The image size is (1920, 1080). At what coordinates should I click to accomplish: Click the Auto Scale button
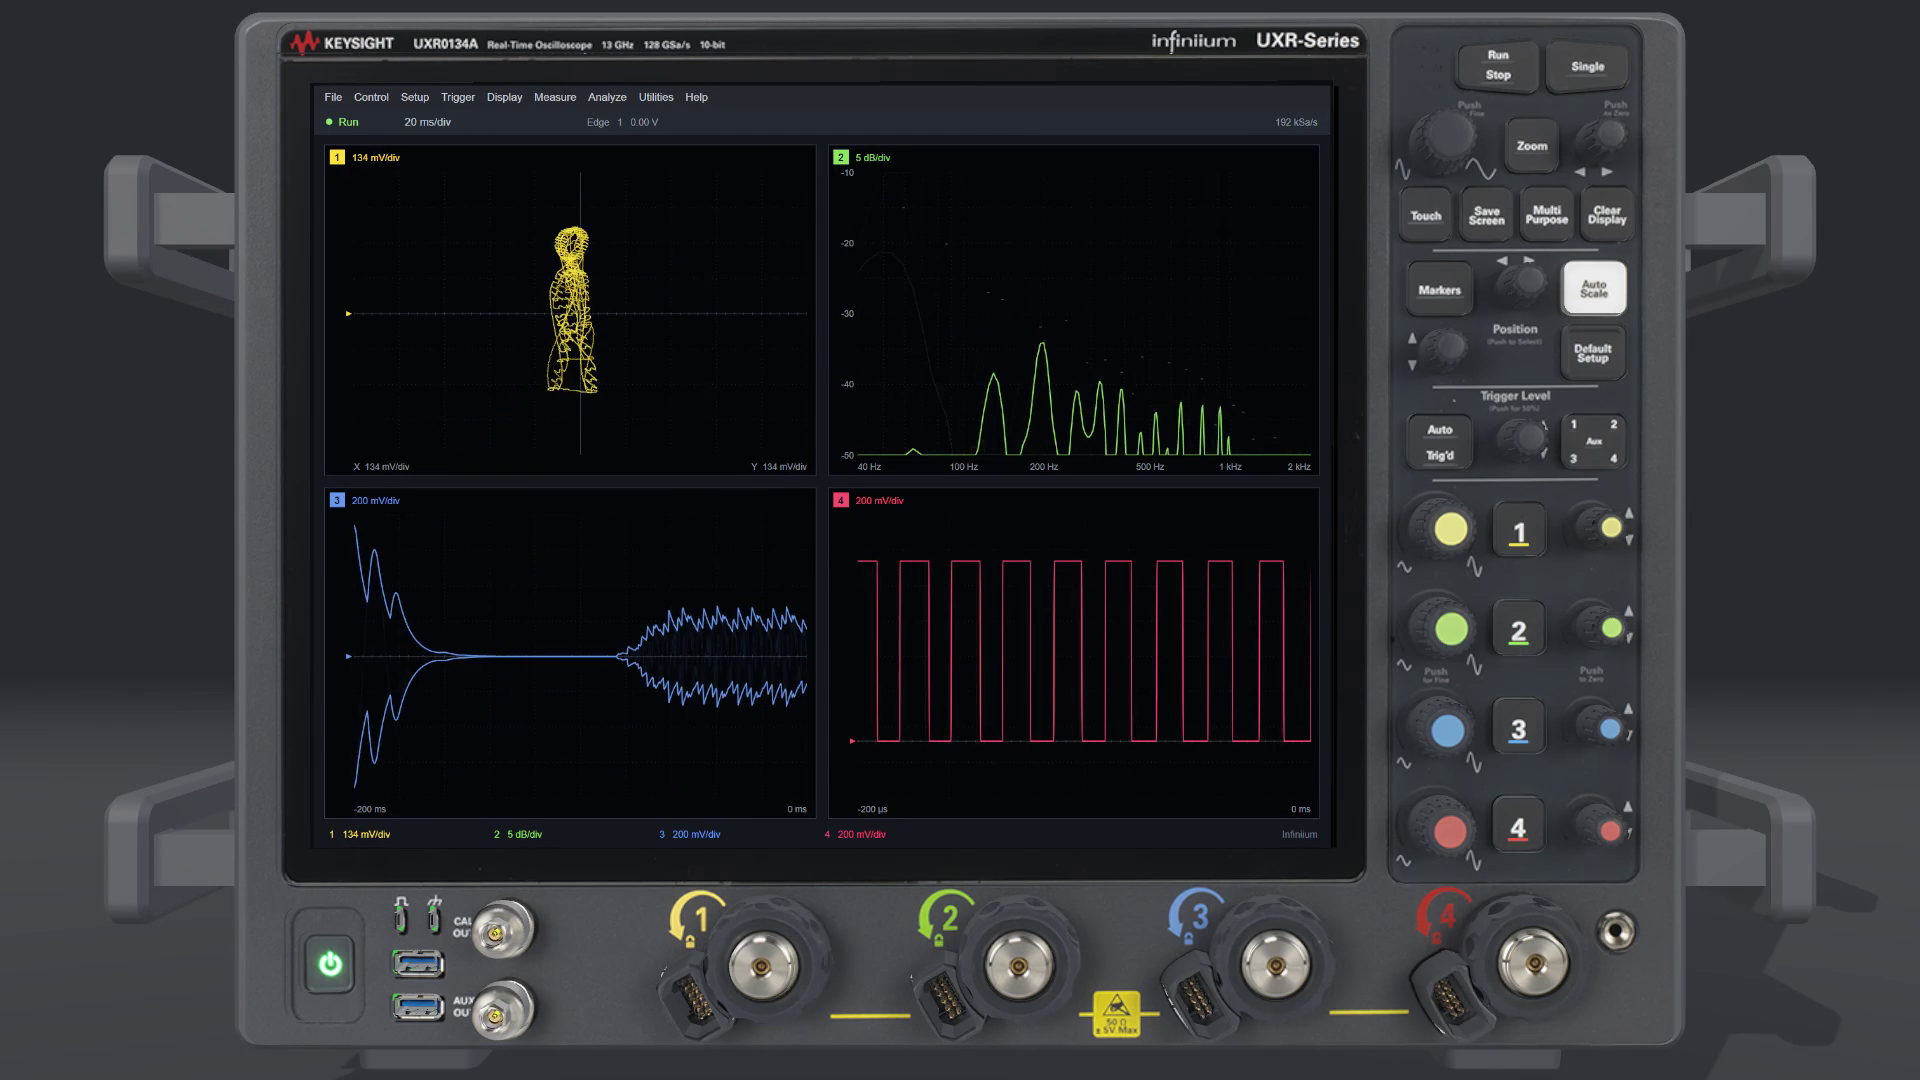tap(1594, 289)
